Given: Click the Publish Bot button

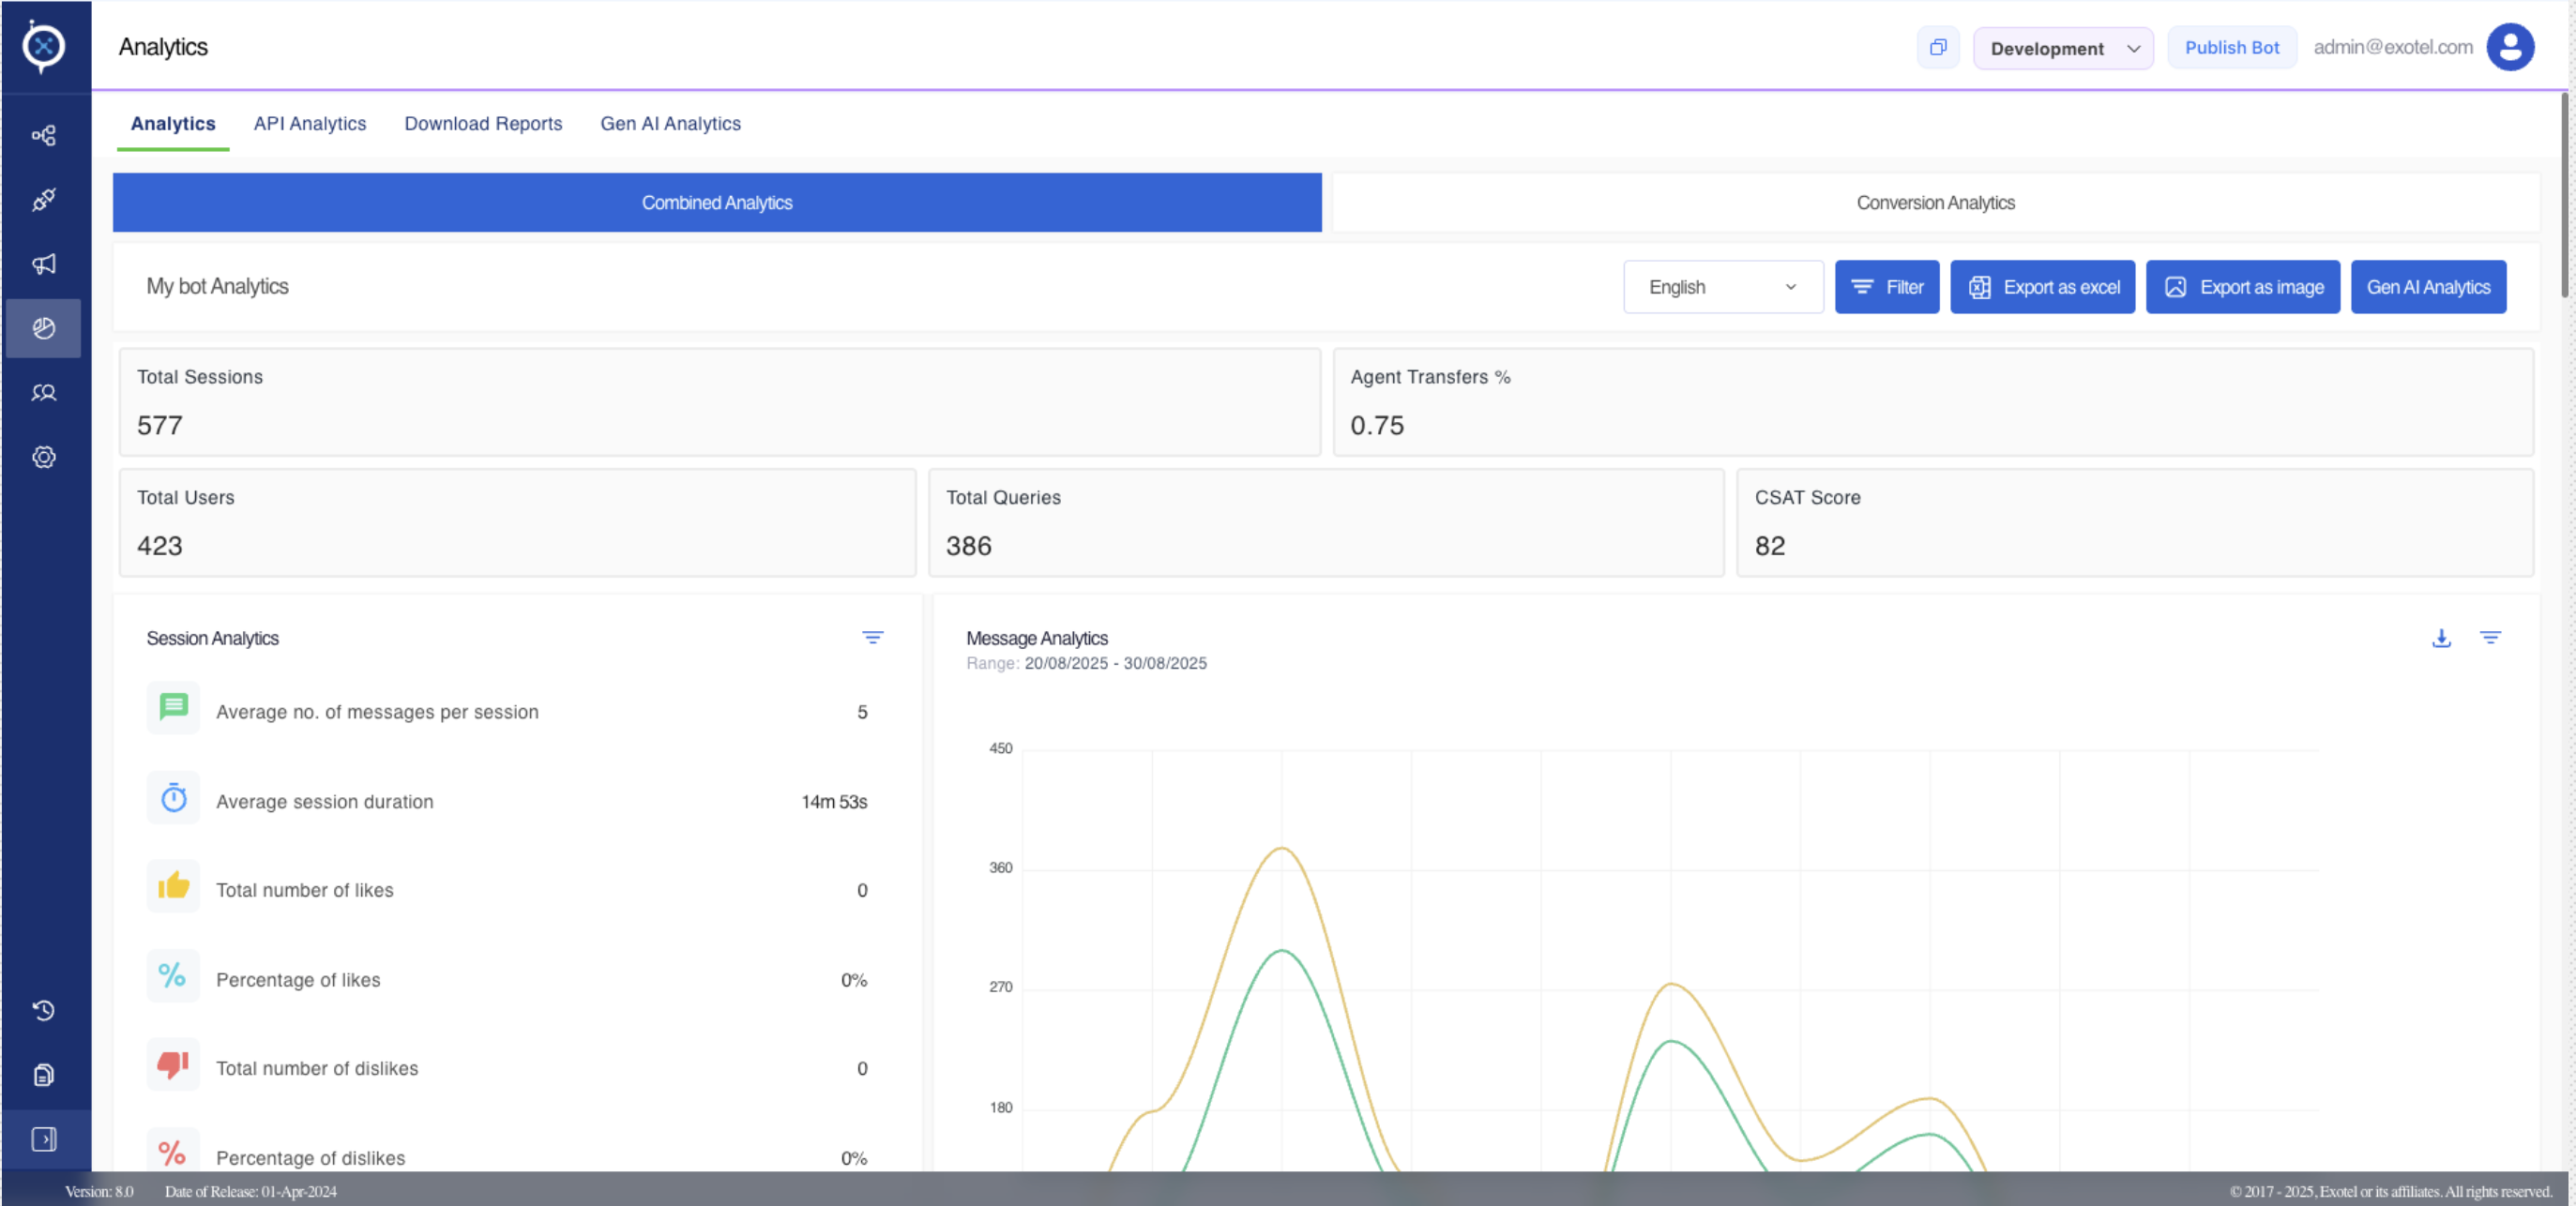Looking at the screenshot, I should tap(2231, 47).
